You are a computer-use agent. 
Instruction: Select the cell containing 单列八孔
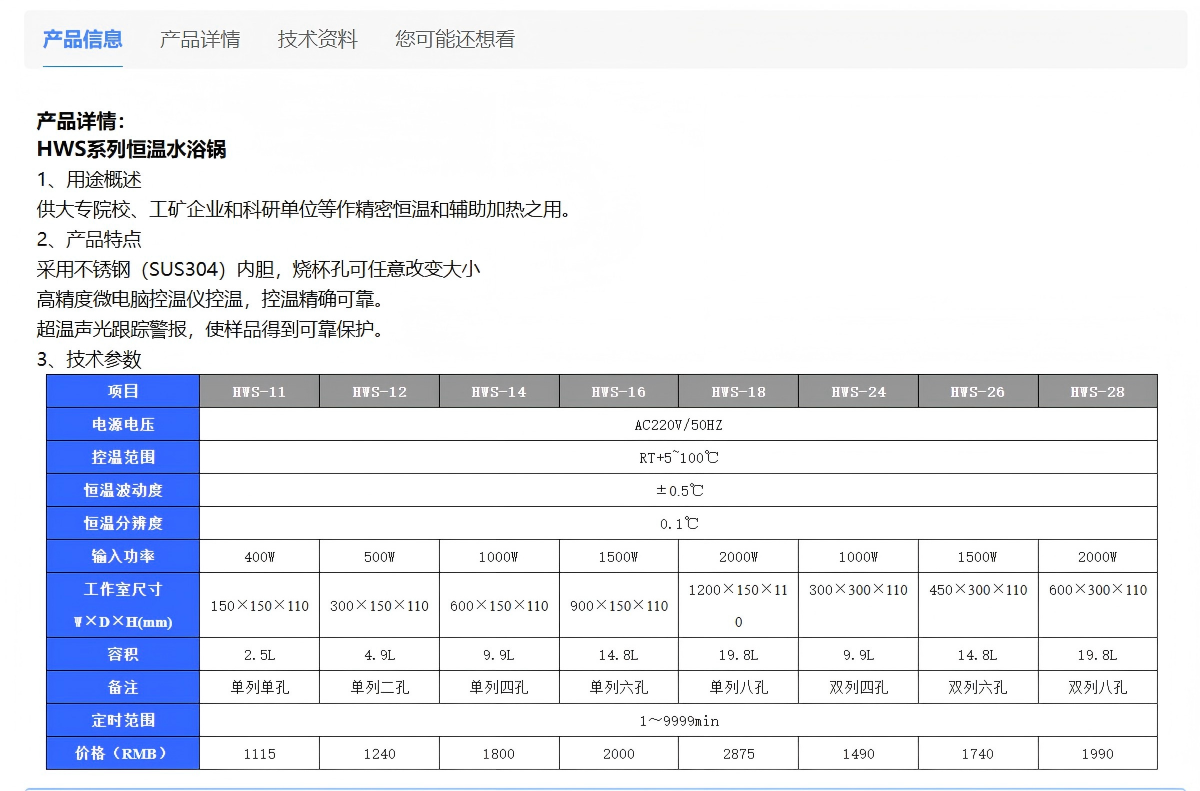738,687
